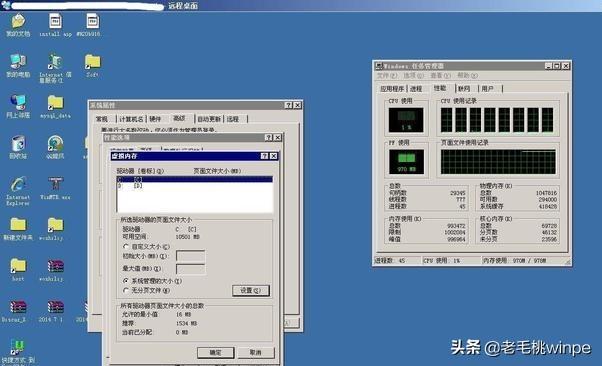
Task: Select the 自定义大小 radio button
Action: coord(126,246)
